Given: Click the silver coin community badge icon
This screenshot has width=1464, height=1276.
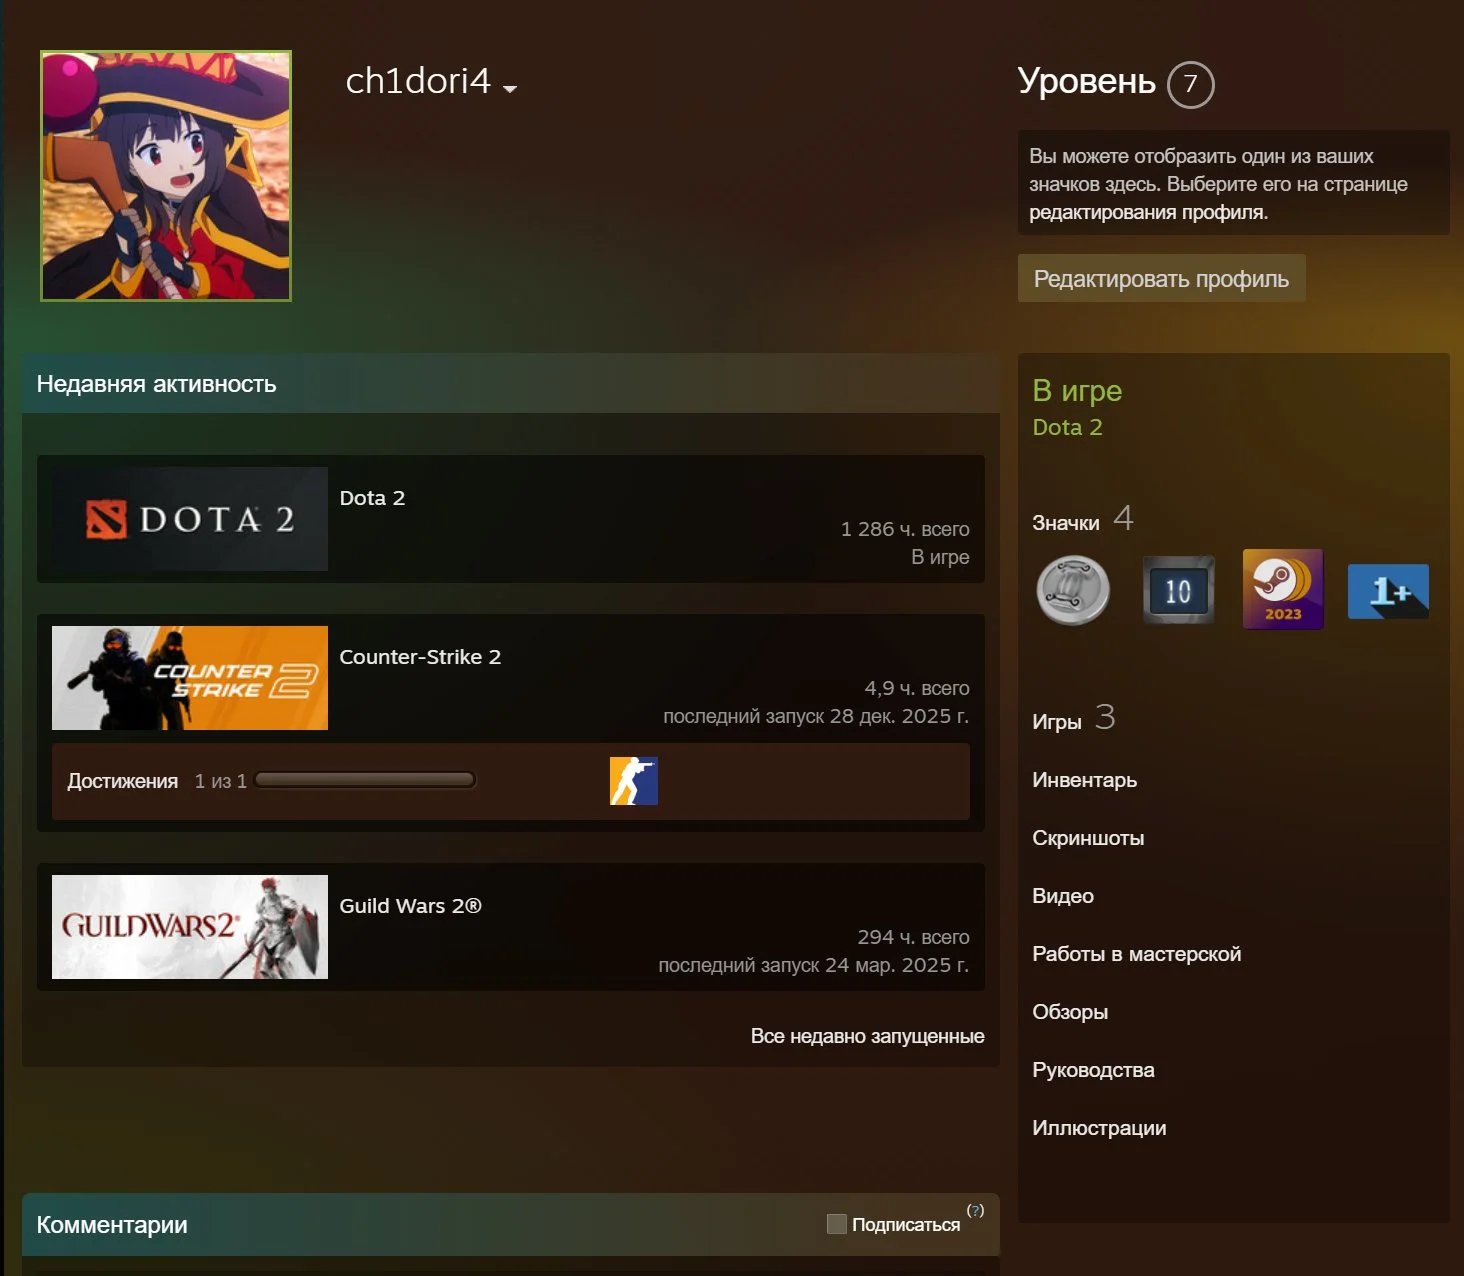Looking at the screenshot, I should pos(1074,590).
